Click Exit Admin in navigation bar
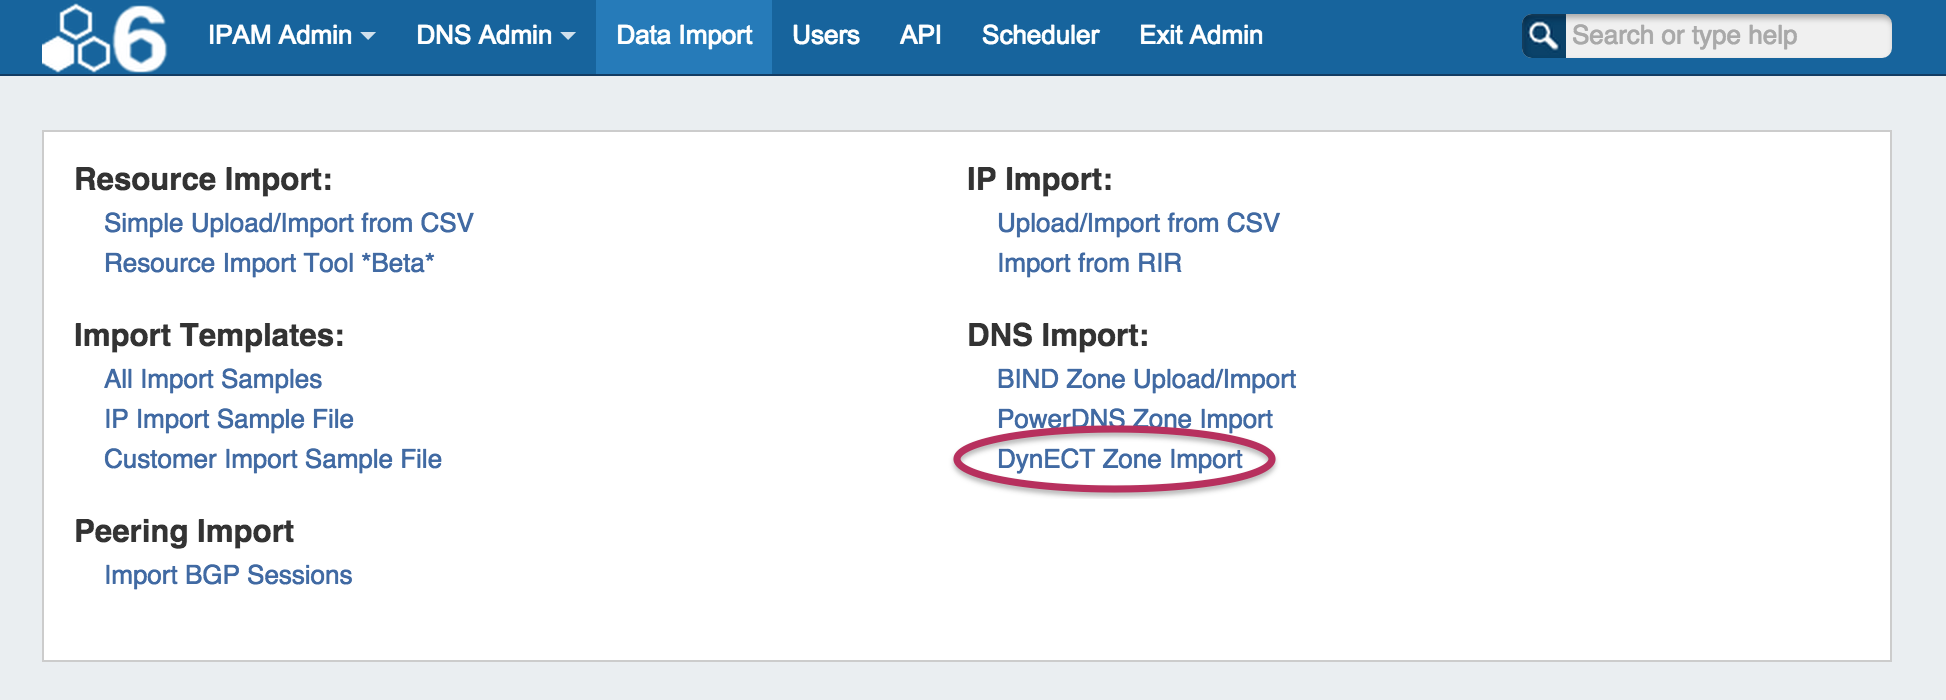Image resolution: width=1946 pixels, height=700 pixels. [x=1200, y=35]
